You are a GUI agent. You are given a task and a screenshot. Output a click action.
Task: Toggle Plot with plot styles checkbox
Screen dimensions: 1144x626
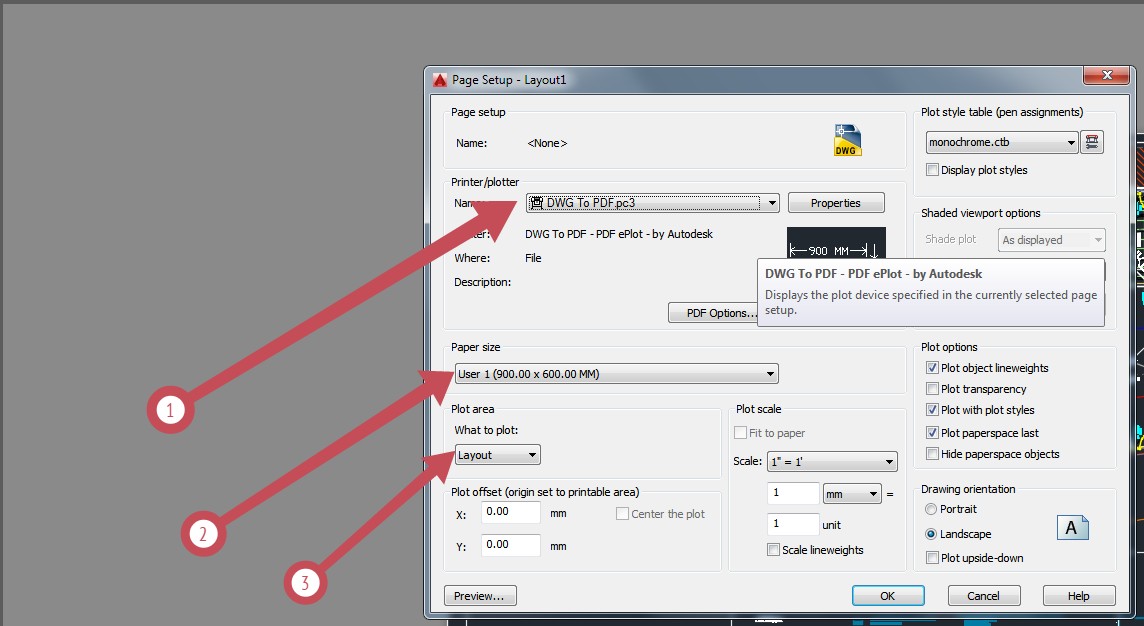point(932,410)
